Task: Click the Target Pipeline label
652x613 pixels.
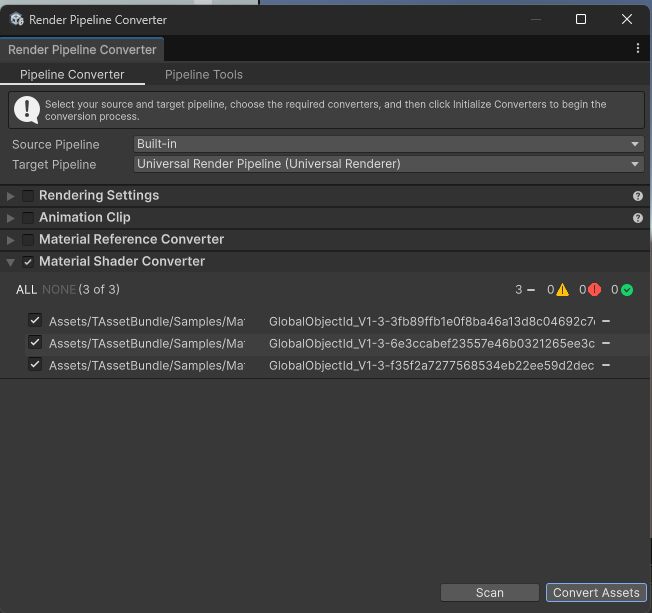Action: [x=54, y=165]
